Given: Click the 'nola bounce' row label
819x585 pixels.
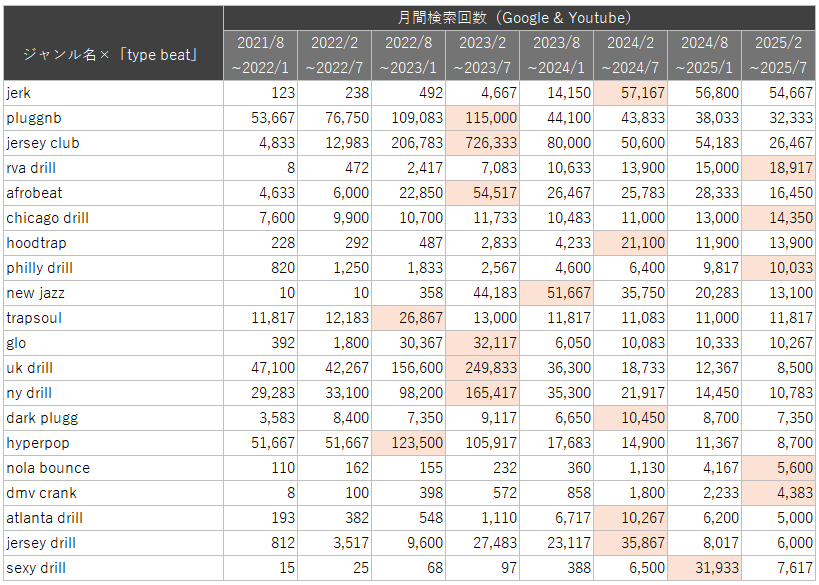Looking at the screenshot, I should (114, 468).
